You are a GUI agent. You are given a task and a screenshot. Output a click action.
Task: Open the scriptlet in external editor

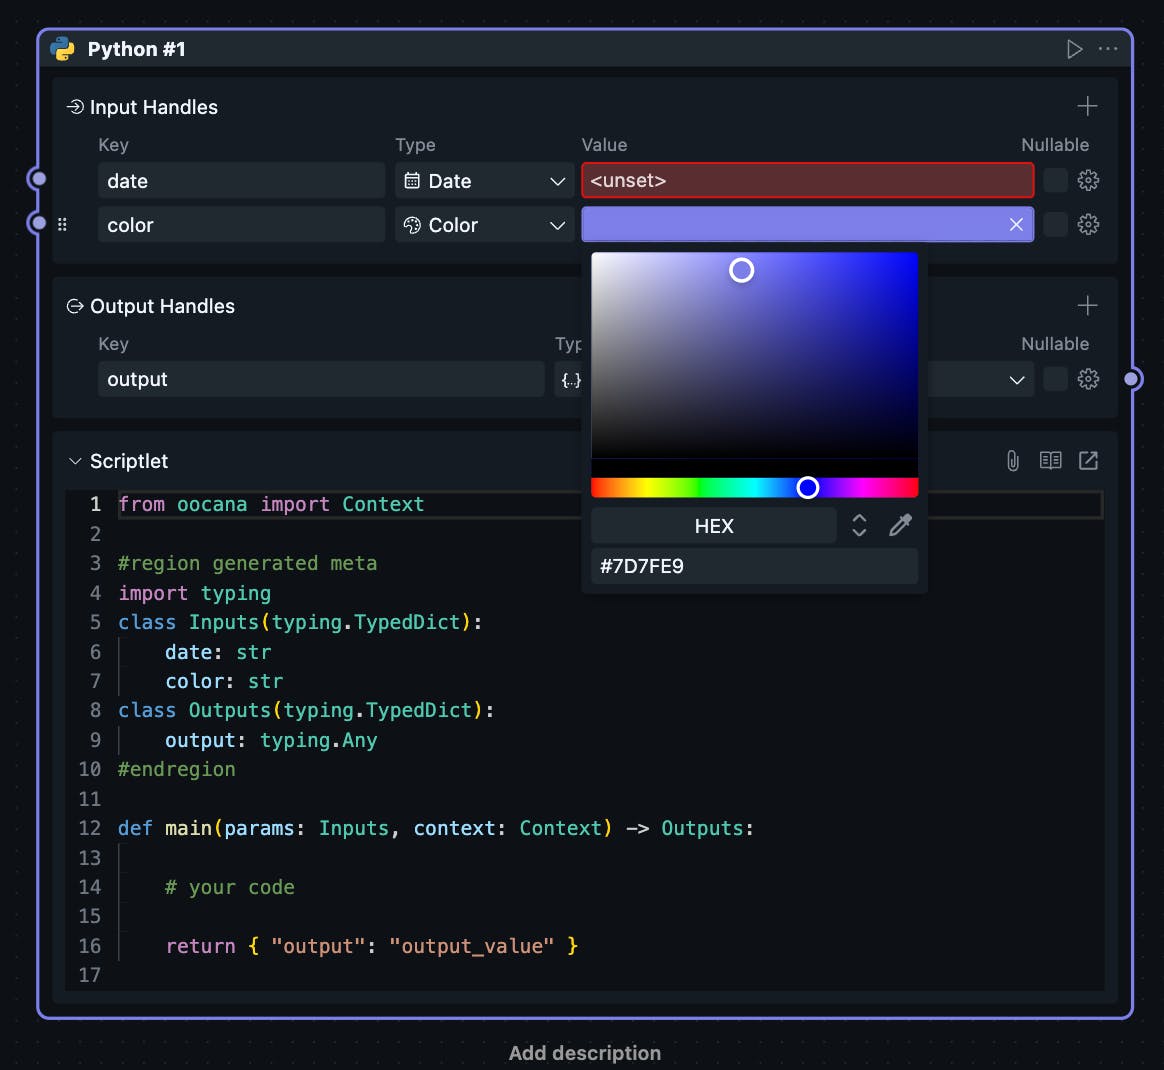(1088, 460)
